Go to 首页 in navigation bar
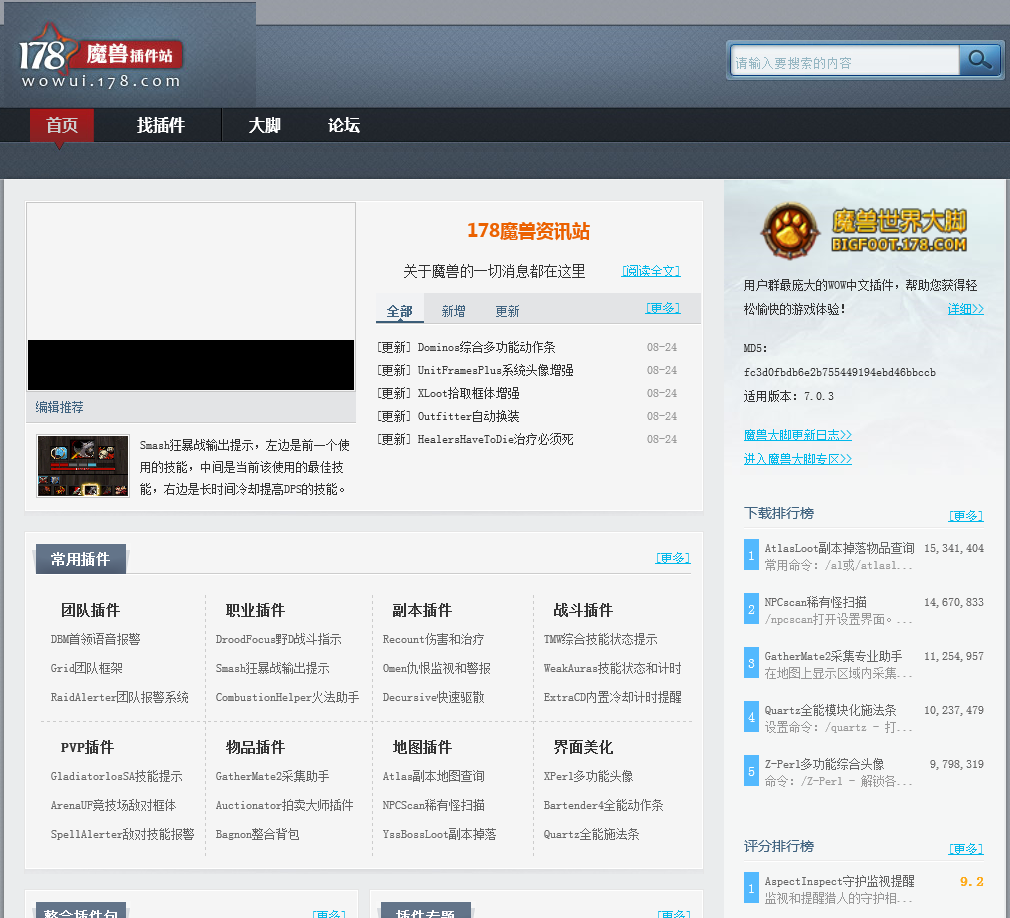This screenshot has width=1010, height=918. [62, 125]
